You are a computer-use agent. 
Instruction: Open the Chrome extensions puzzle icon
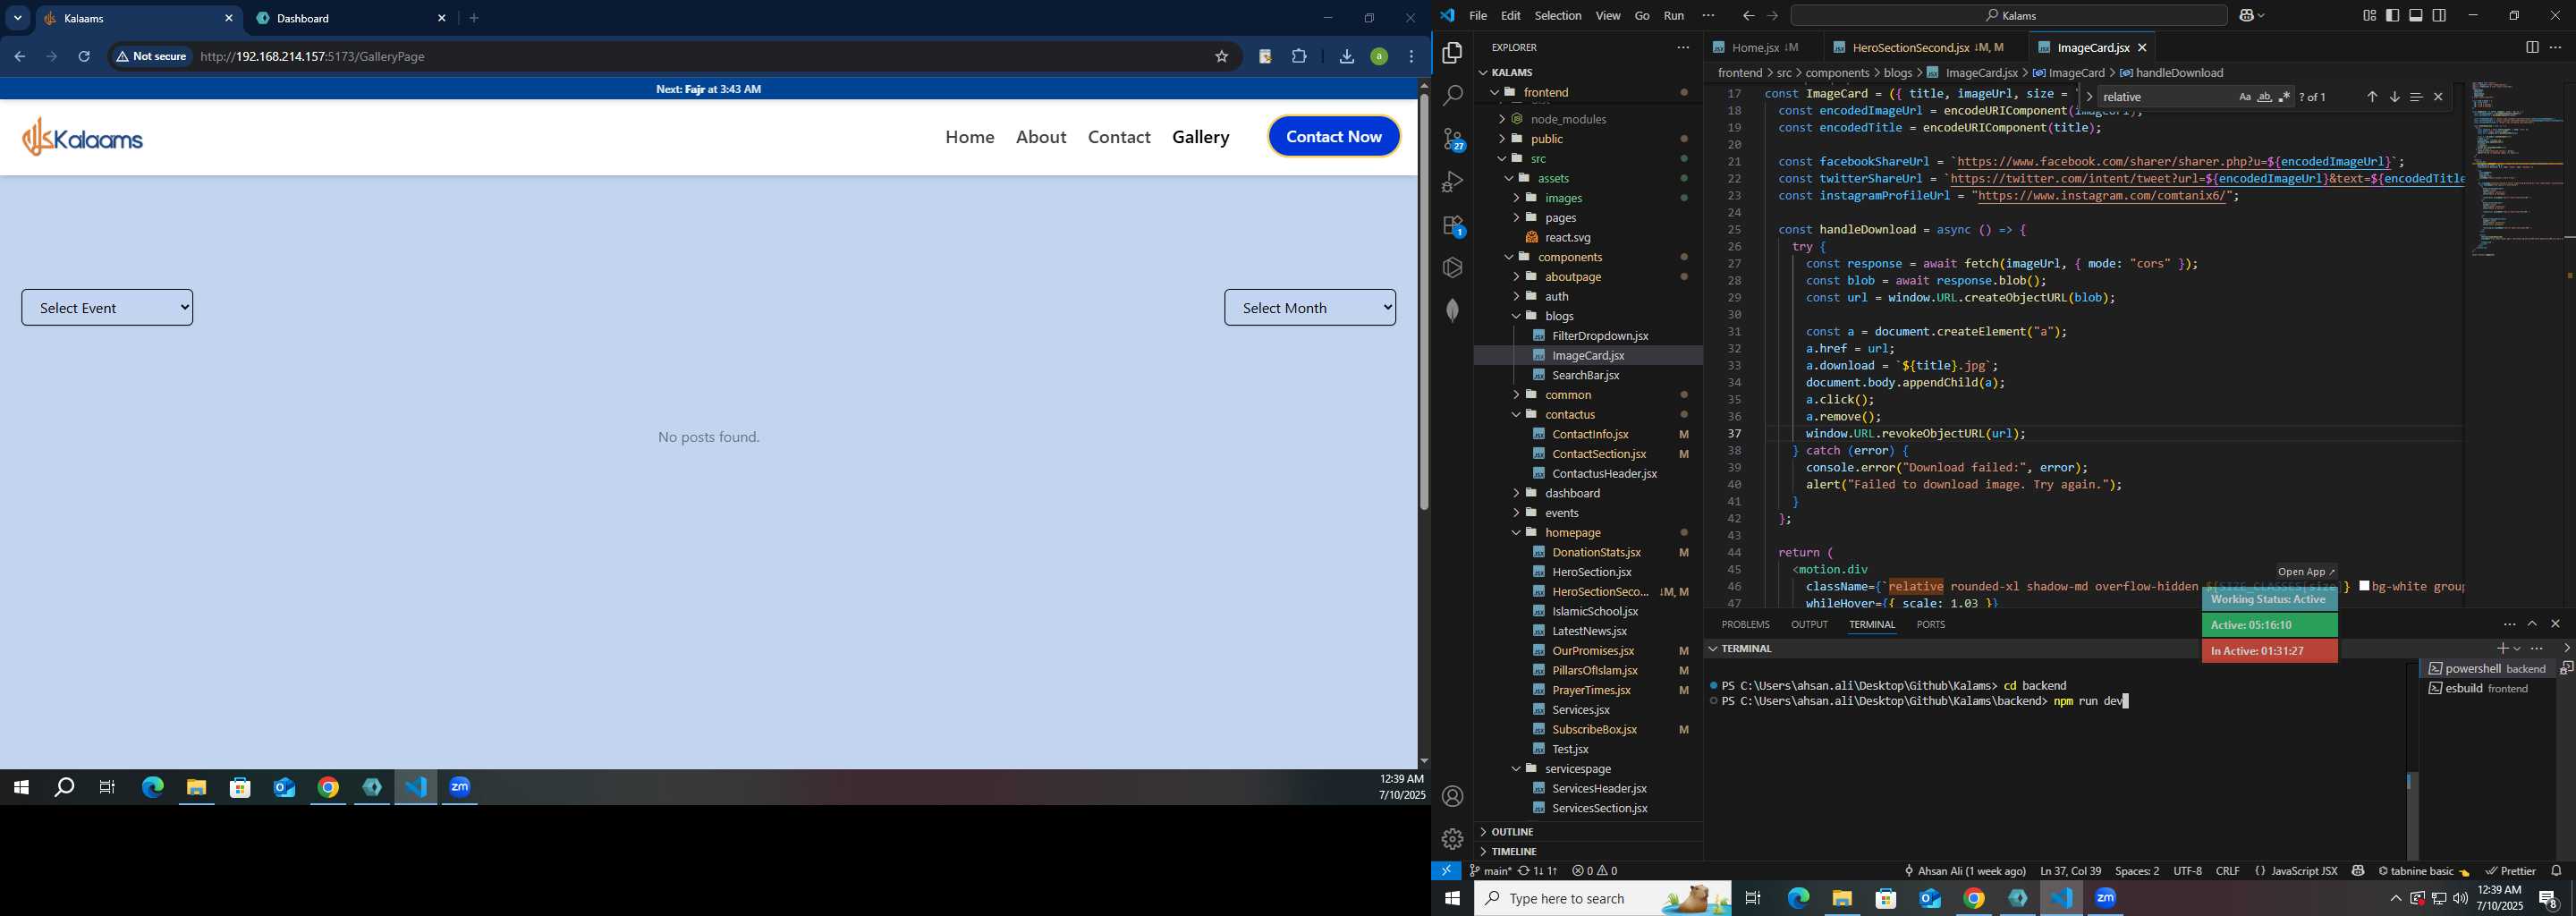tap(1299, 57)
